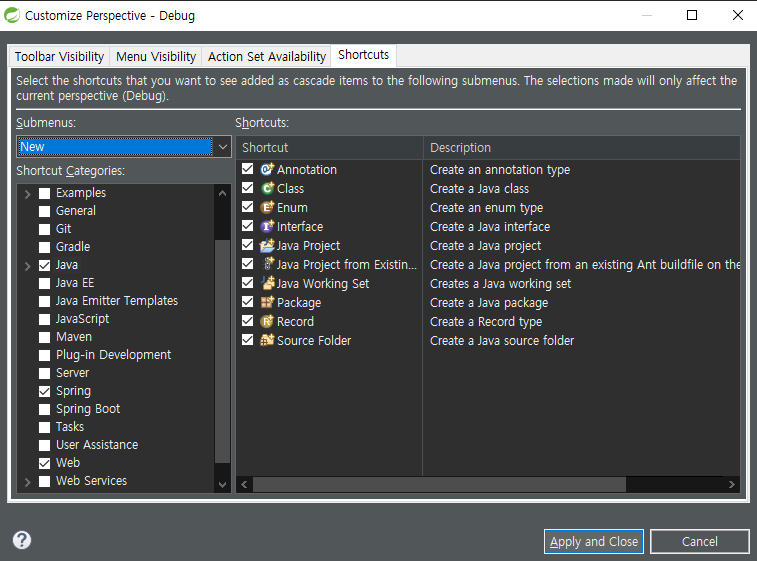The height and width of the screenshot is (561, 757).
Task: Open the help question mark icon
Action: 22,540
